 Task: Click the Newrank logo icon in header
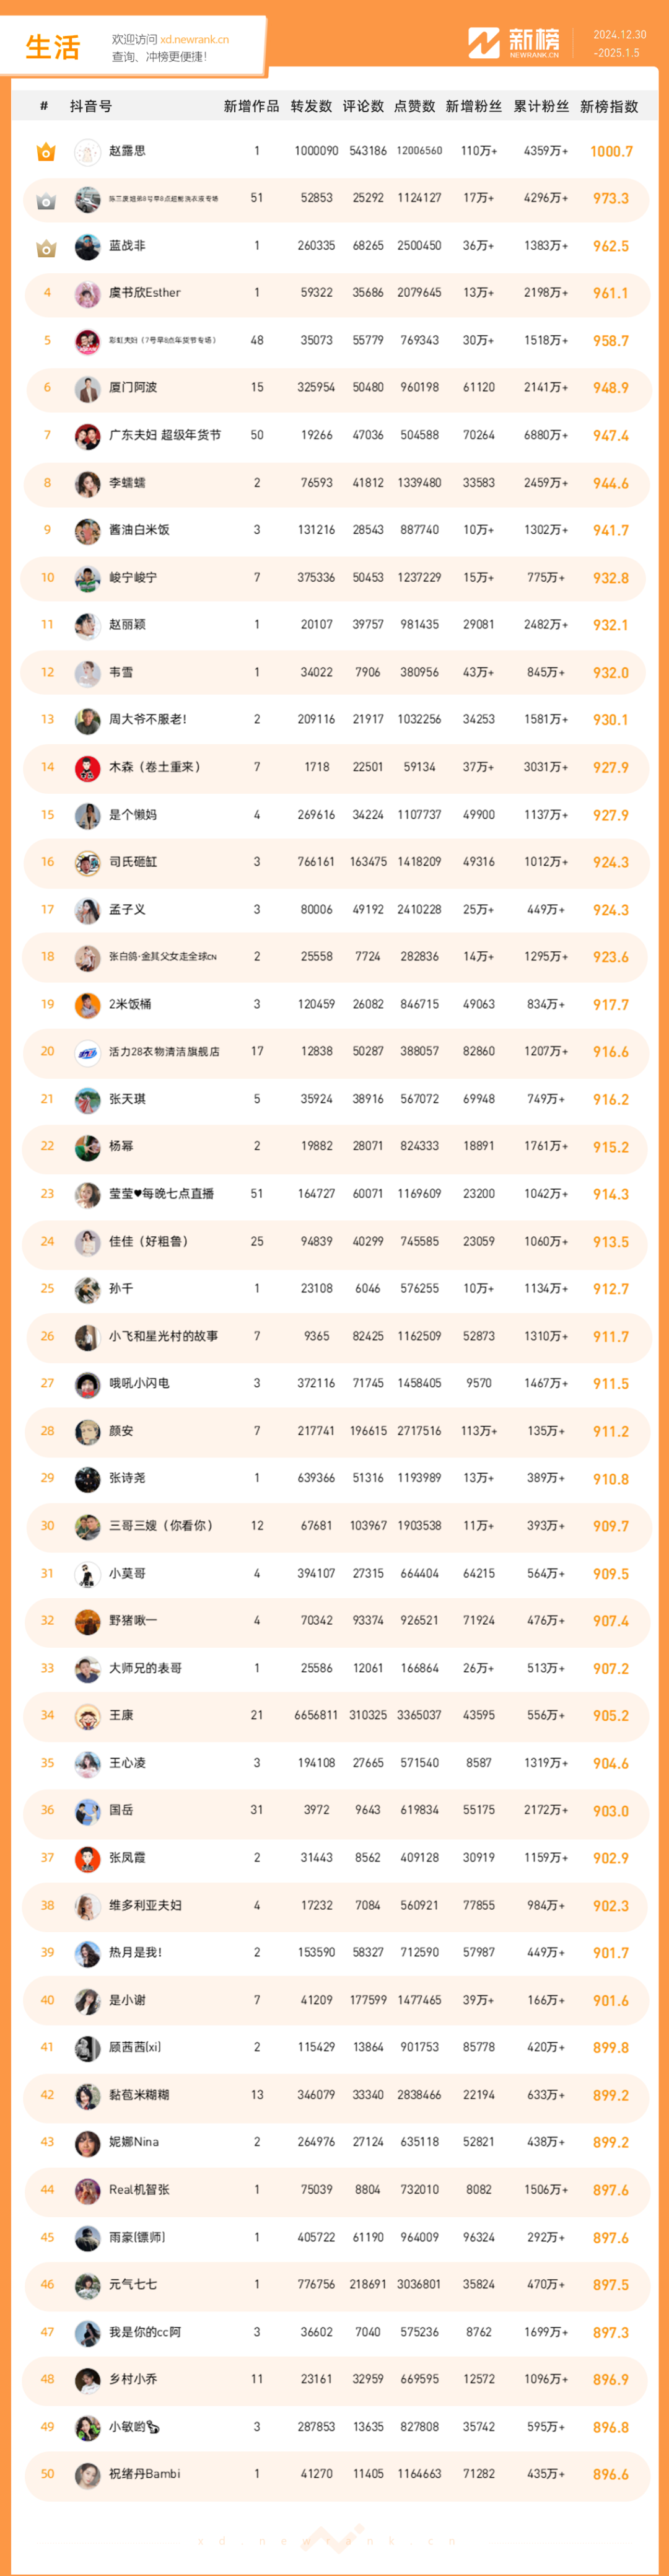484,43
